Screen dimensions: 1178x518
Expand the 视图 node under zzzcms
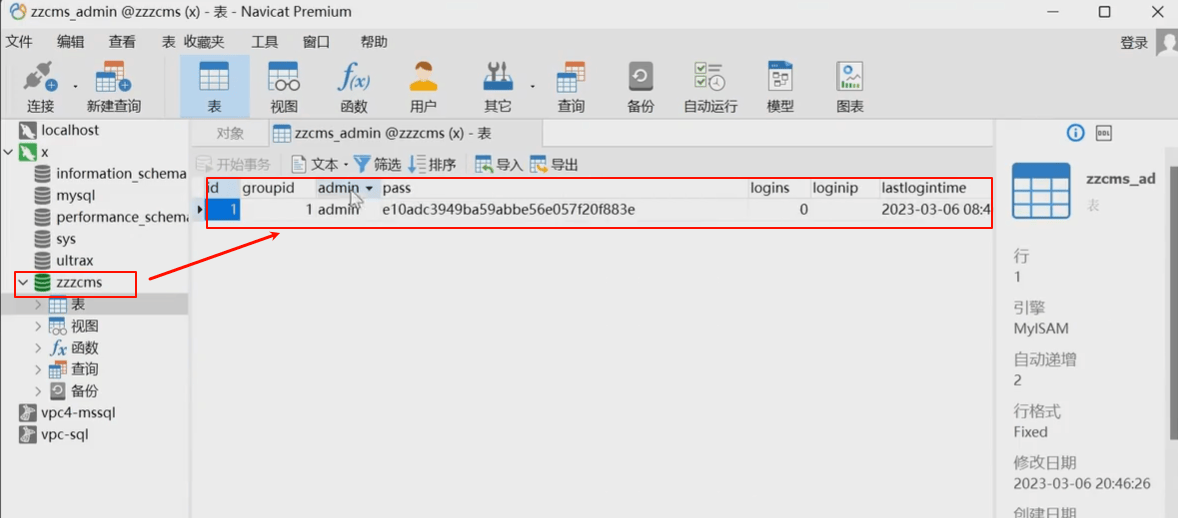[x=38, y=326]
